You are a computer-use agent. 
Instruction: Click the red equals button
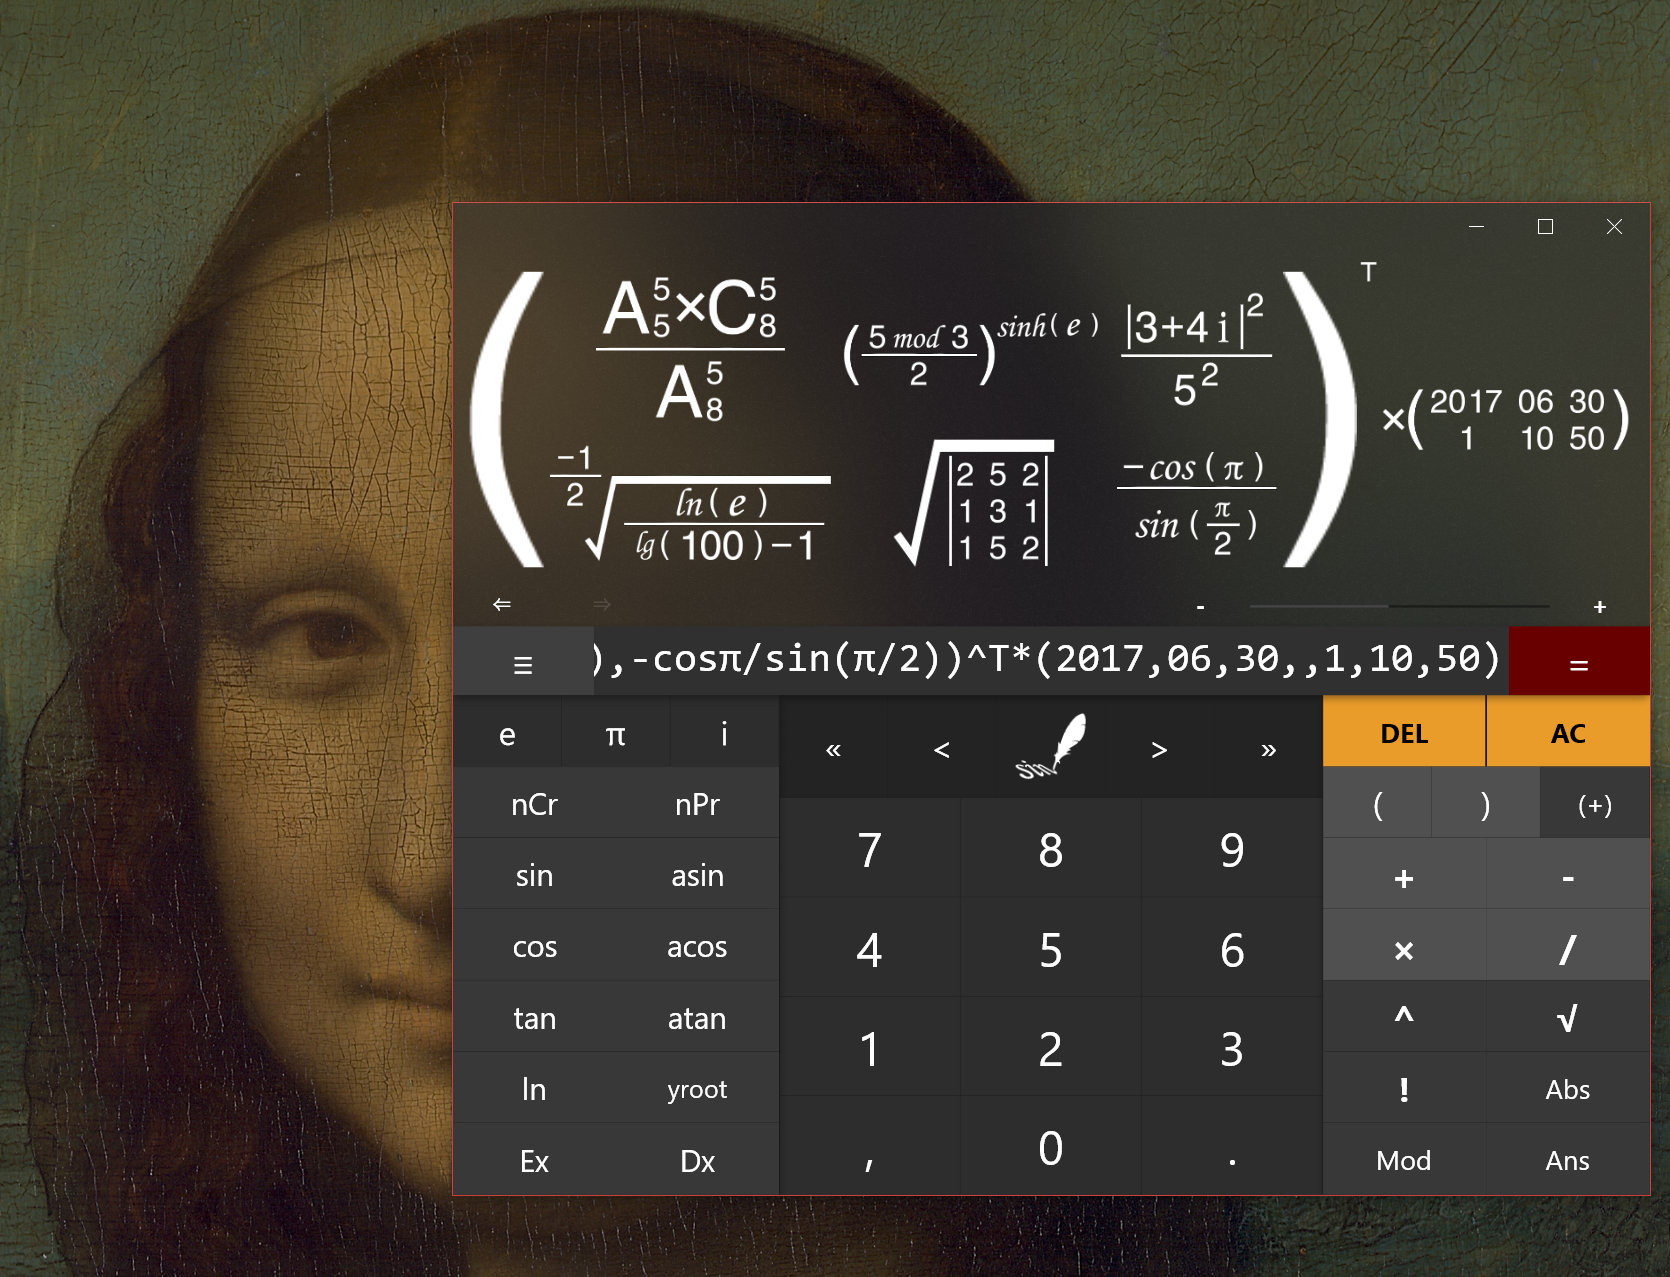(x=1579, y=662)
